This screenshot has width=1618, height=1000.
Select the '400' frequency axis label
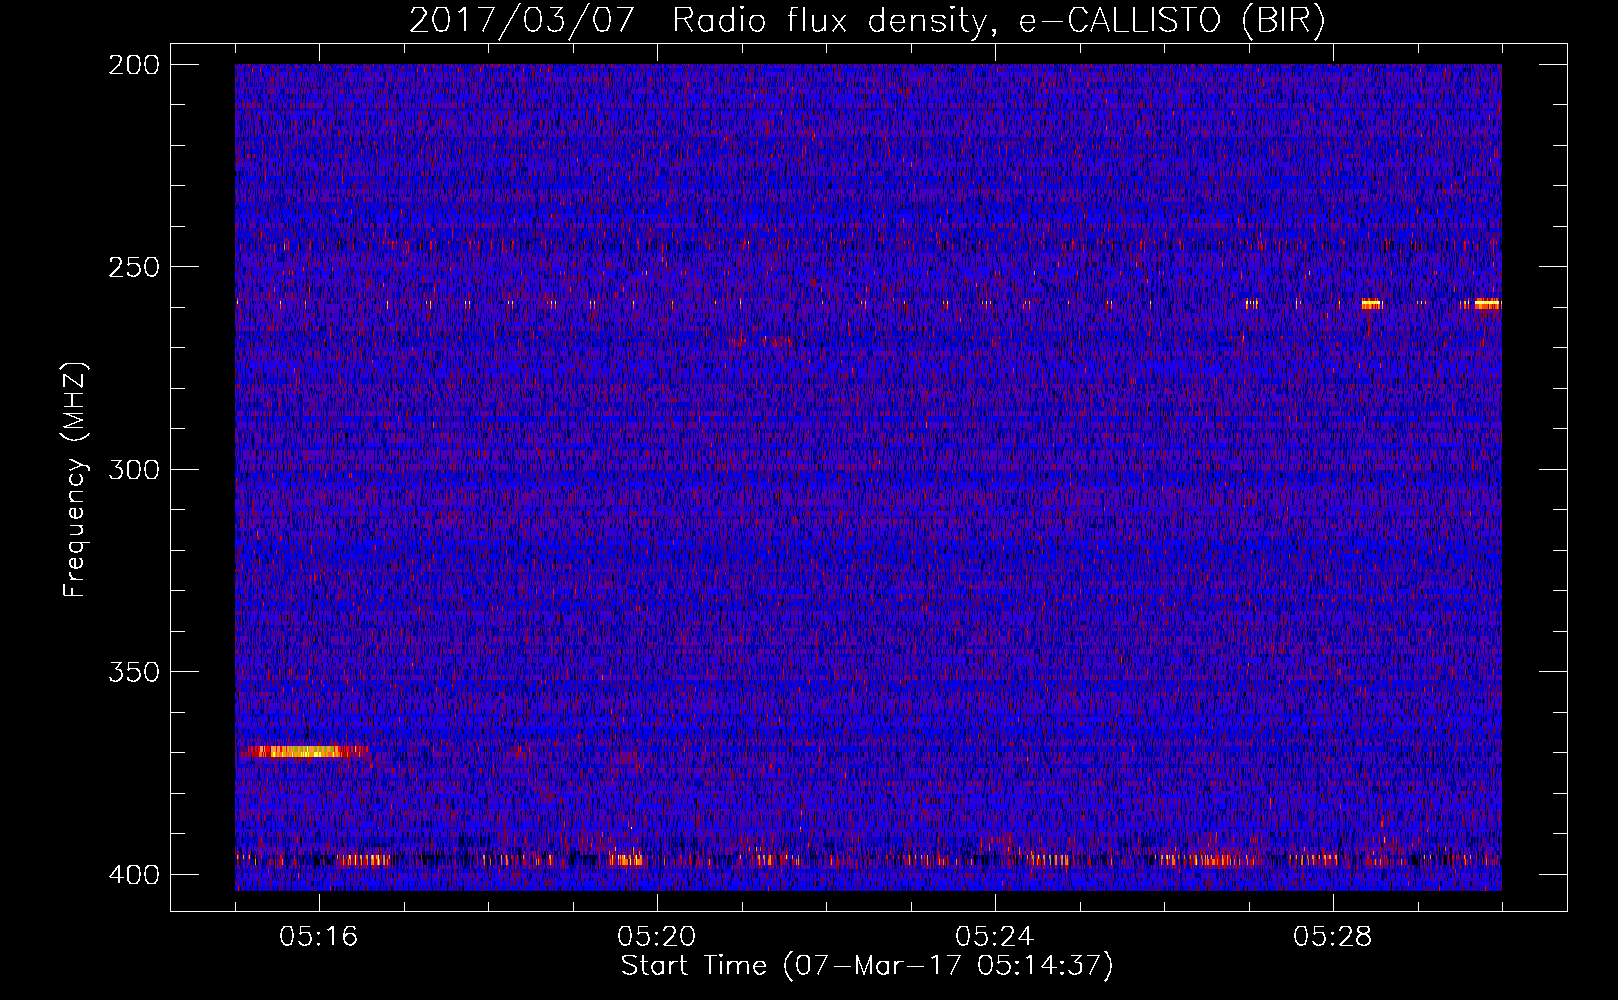[x=134, y=875]
